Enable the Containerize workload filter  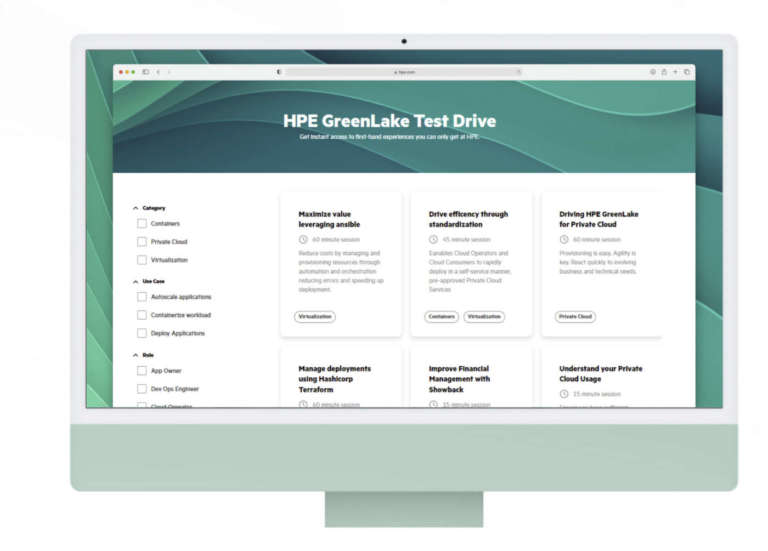[142, 315]
